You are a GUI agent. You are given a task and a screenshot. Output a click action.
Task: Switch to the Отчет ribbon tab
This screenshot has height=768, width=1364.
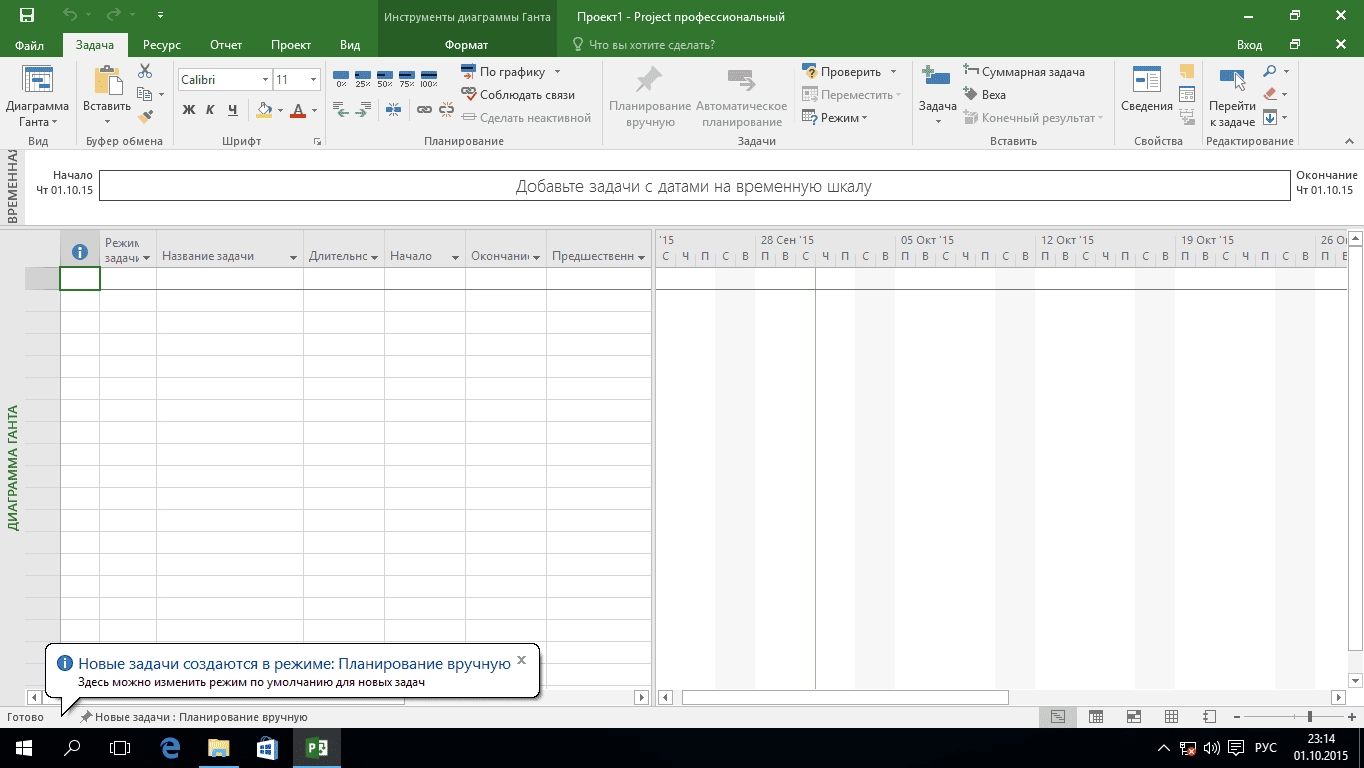click(226, 45)
